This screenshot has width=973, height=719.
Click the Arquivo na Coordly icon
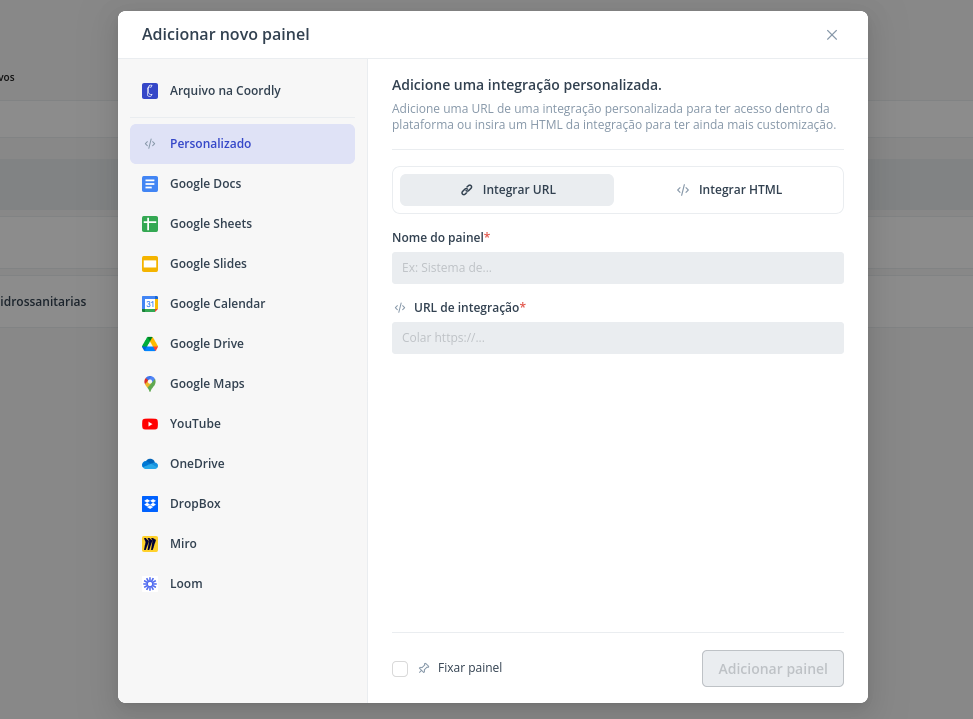coord(150,91)
